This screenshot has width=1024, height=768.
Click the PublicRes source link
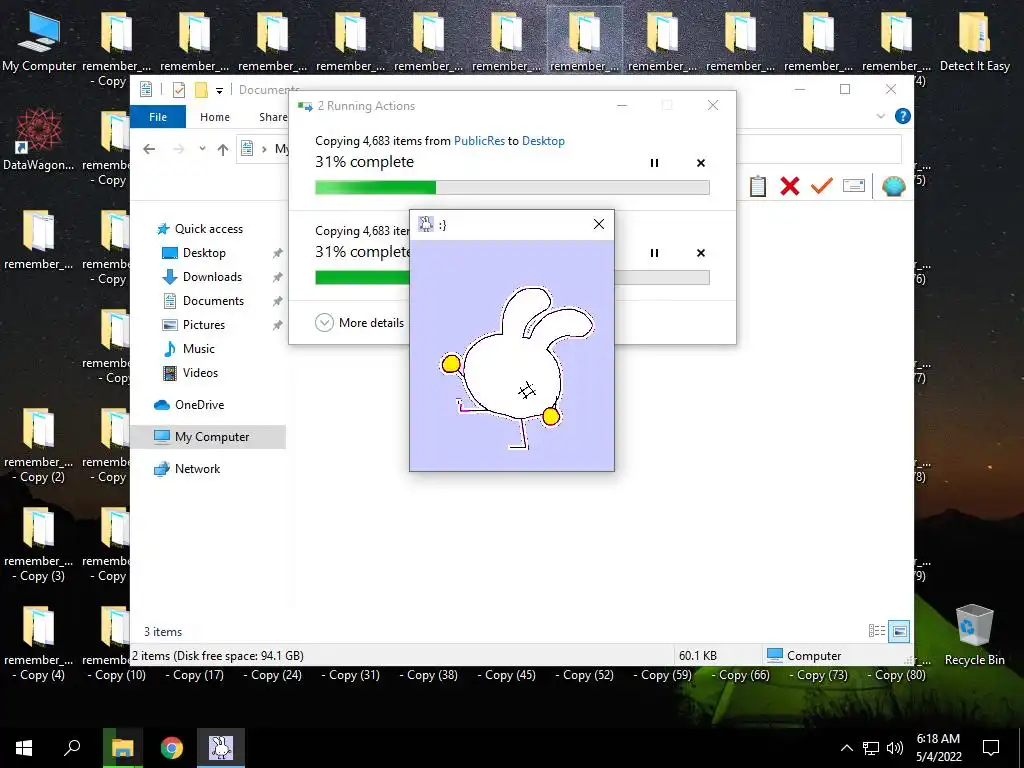coord(479,141)
